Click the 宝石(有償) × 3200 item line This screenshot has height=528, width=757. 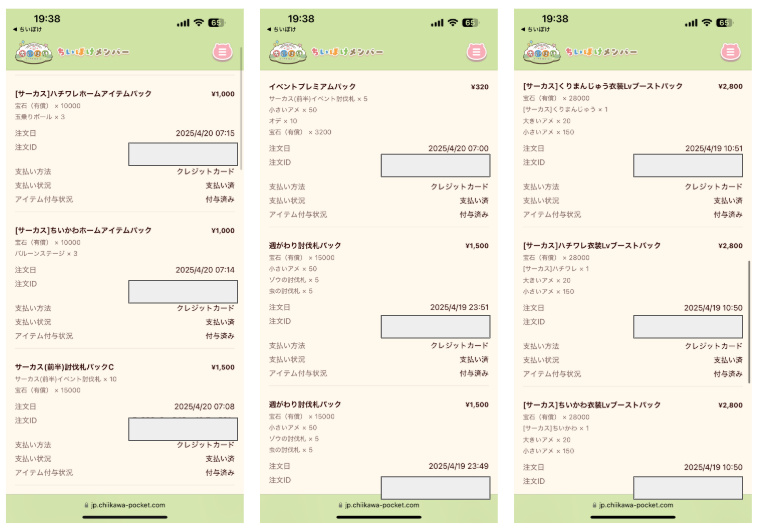click(300, 132)
